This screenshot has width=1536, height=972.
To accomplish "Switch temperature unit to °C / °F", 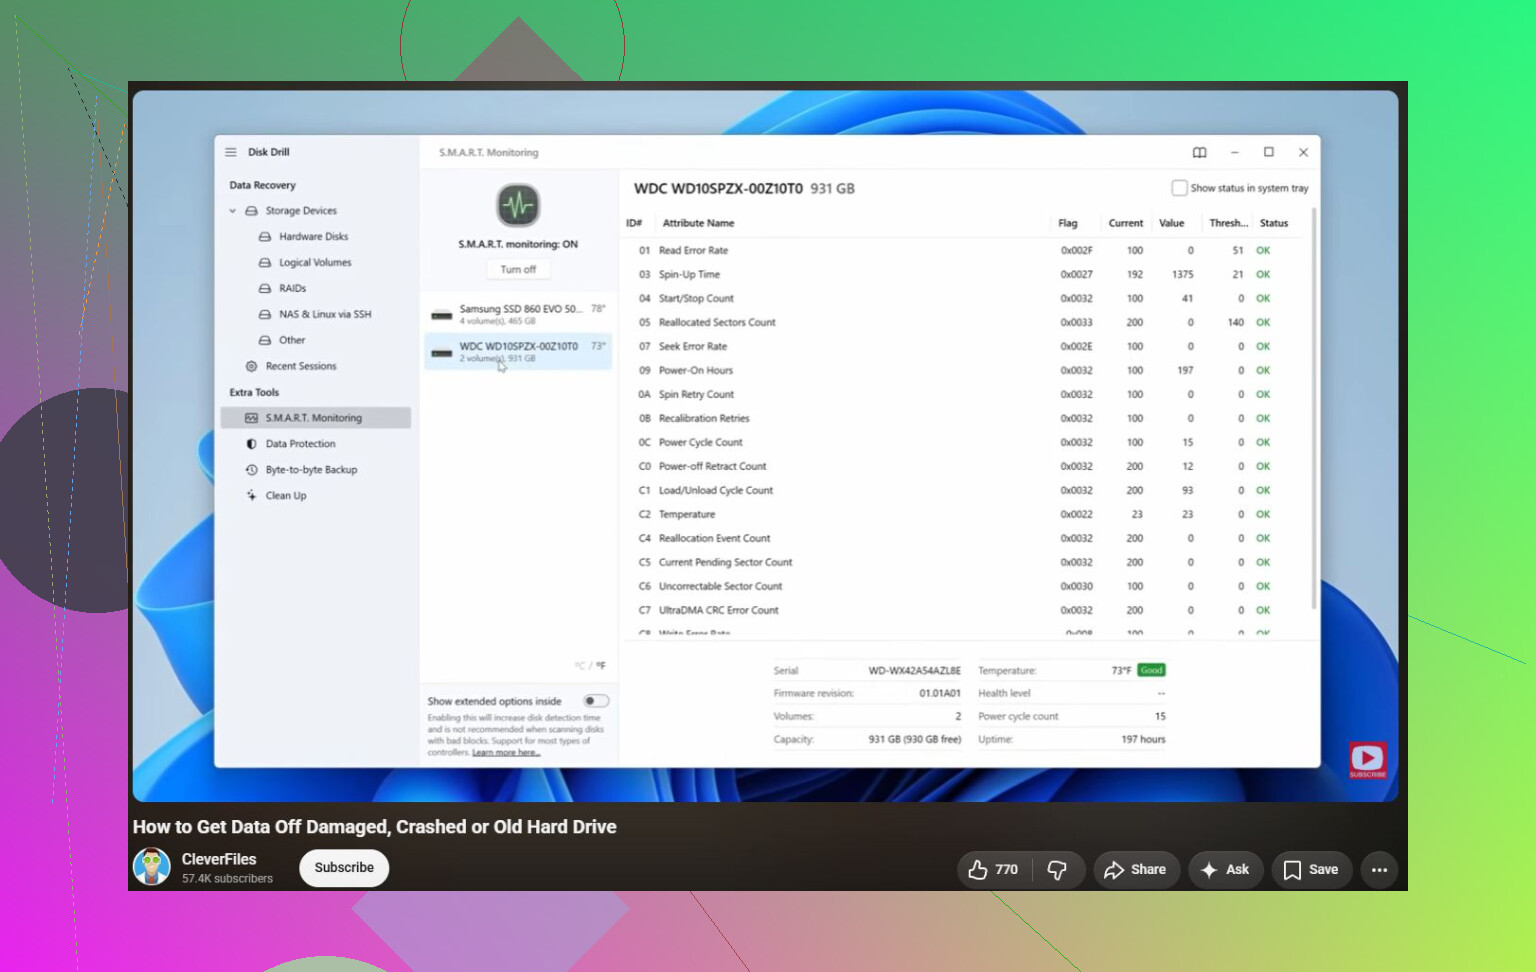I will click(590, 665).
